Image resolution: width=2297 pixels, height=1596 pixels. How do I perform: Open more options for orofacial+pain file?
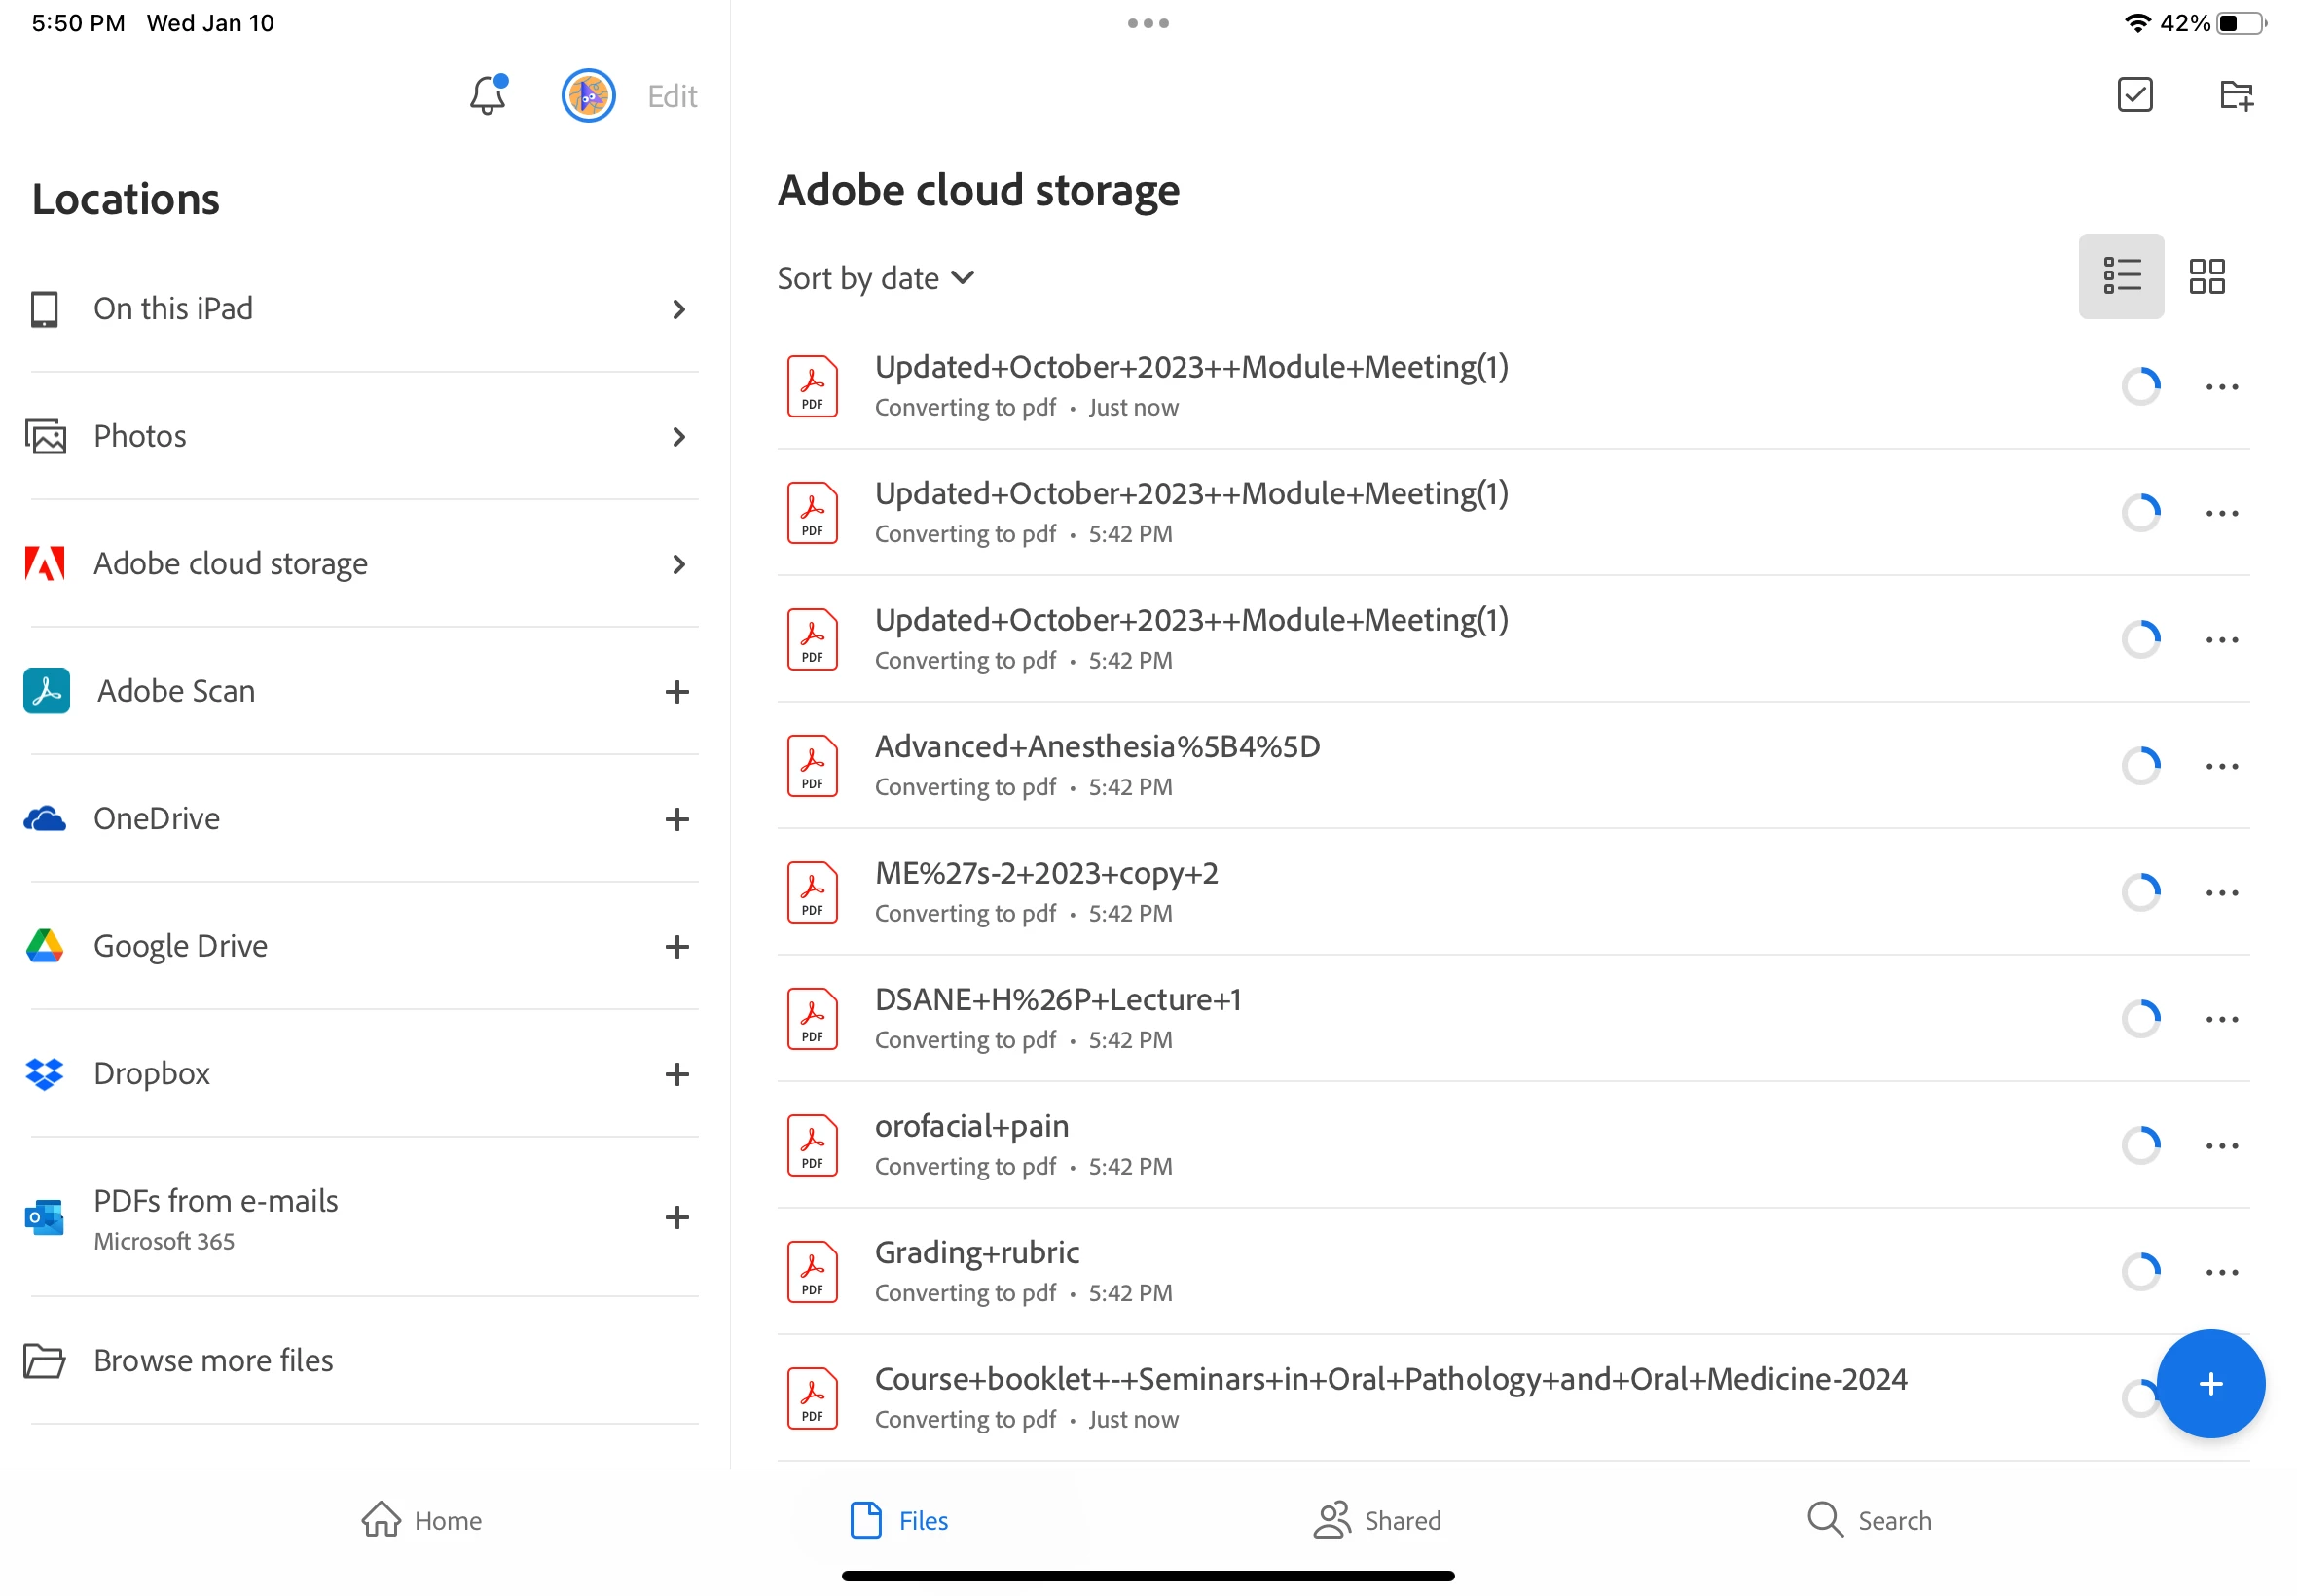click(x=2221, y=1146)
